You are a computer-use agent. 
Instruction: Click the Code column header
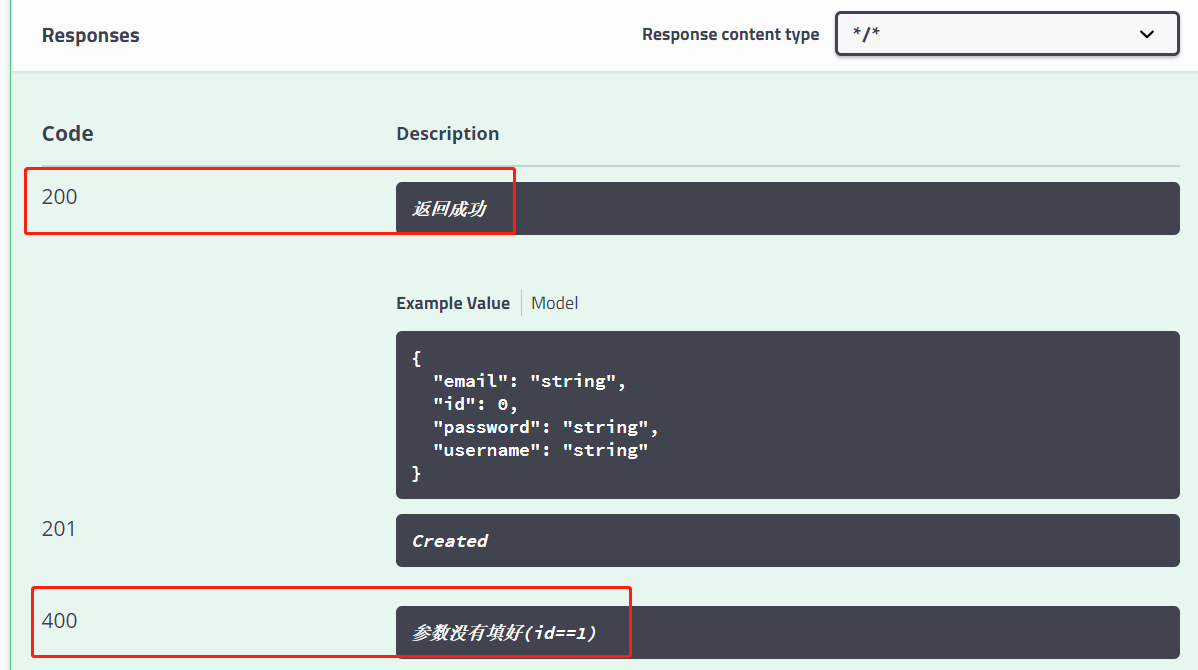click(68, 133)
